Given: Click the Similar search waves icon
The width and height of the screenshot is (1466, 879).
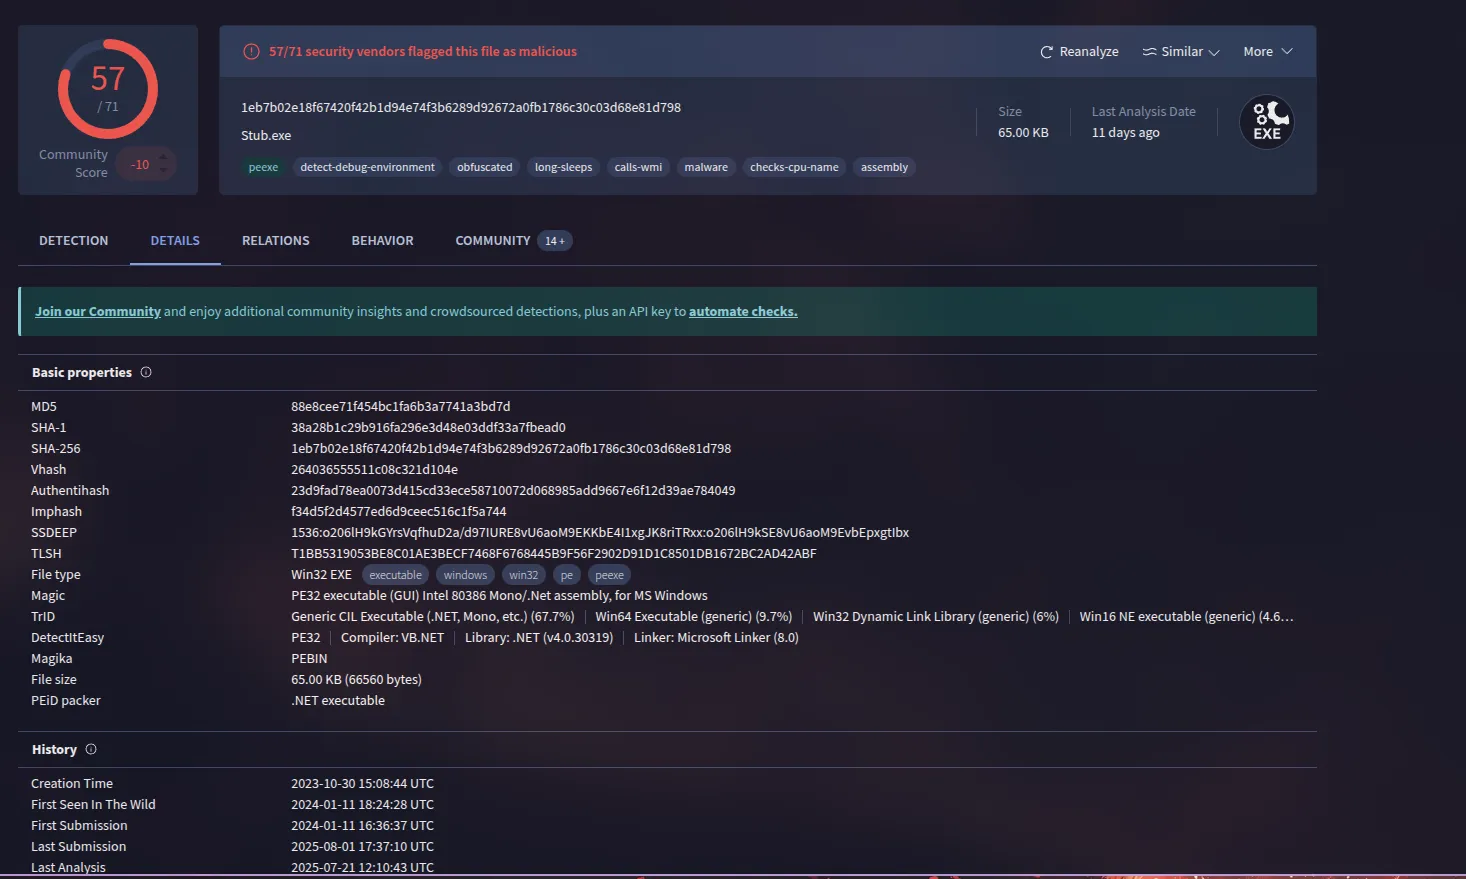Looking at the screenshot, I should [x=1149, y=52].
